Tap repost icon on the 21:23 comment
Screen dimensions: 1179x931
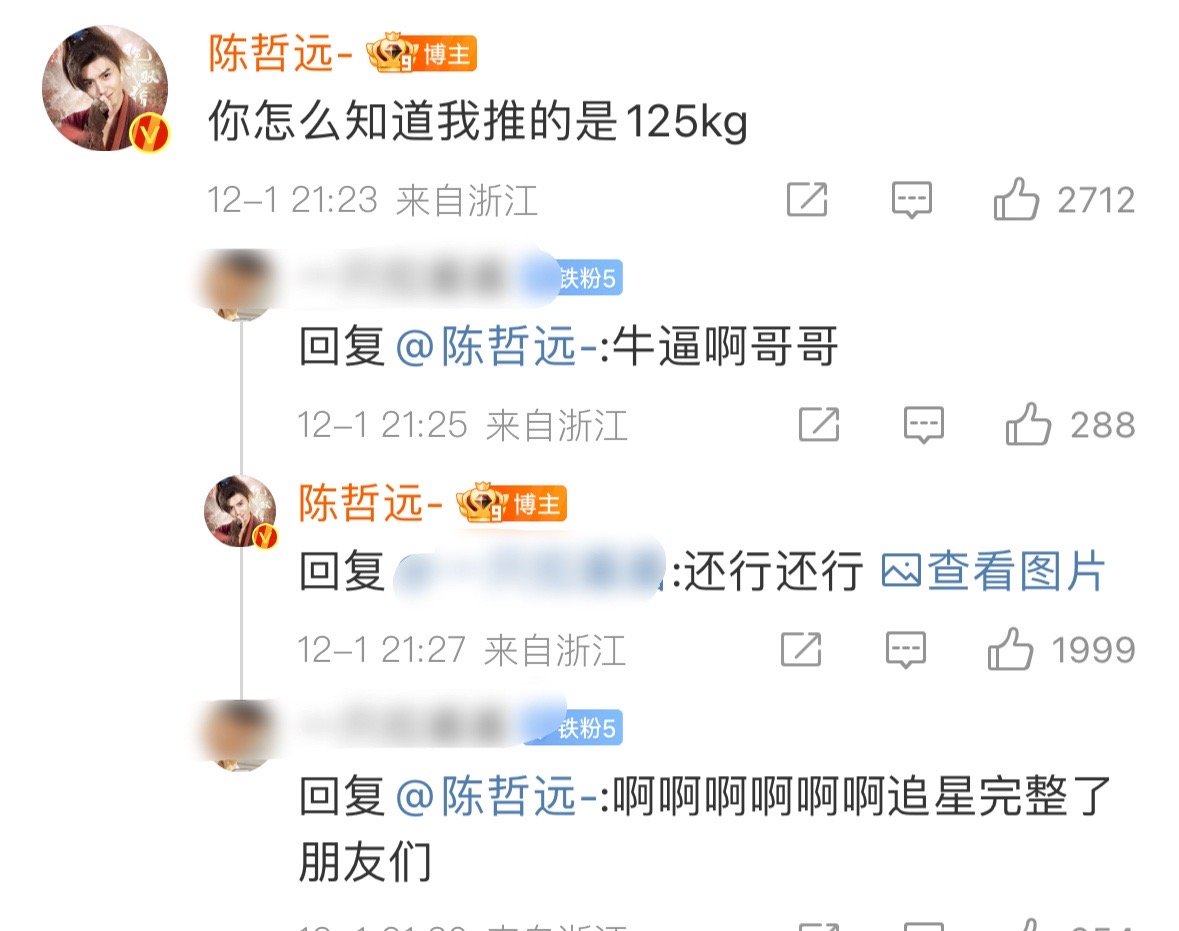[x=807, y=199]
